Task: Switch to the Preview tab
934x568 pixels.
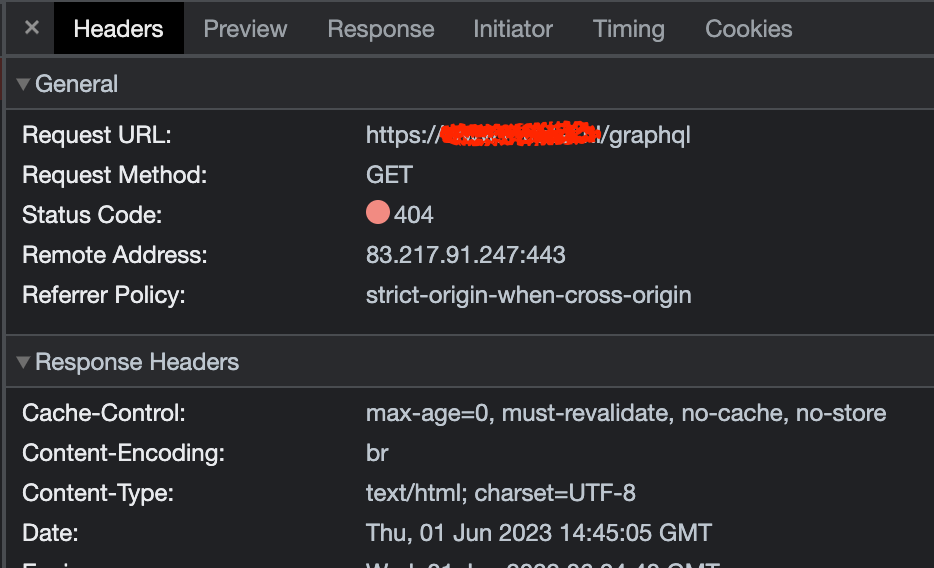Action: [245, 29]
